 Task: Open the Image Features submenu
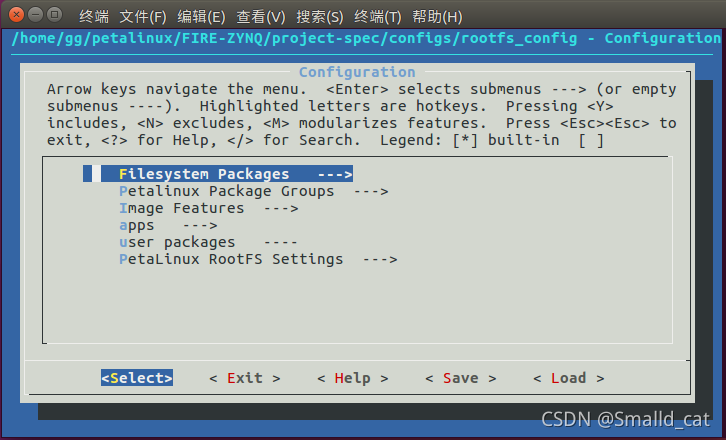point(209,208)
